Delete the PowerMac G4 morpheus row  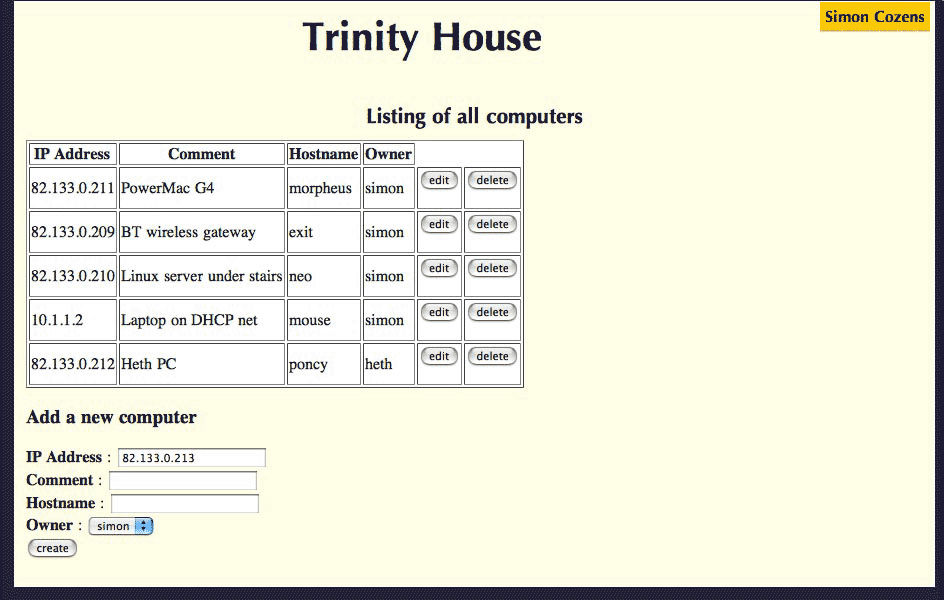492,181
